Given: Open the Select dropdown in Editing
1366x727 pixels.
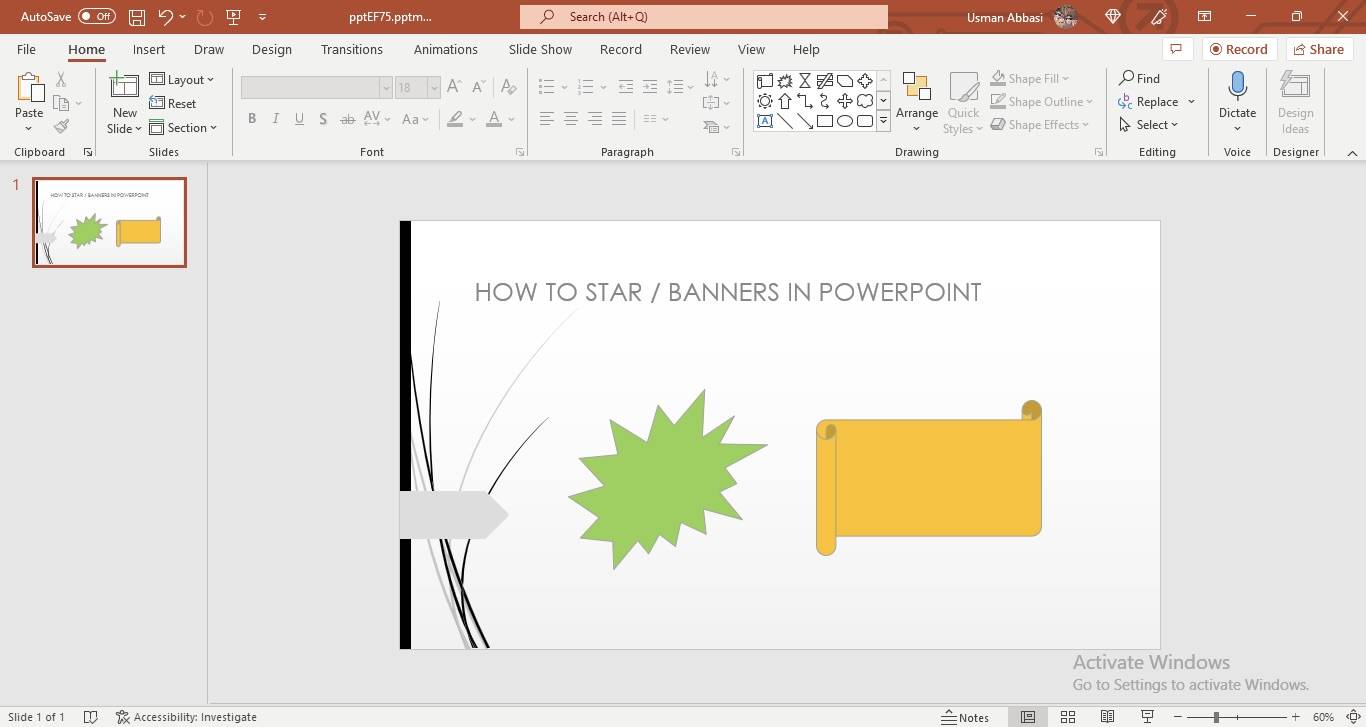Looking at the screenshot, I should pos(1149,125).
